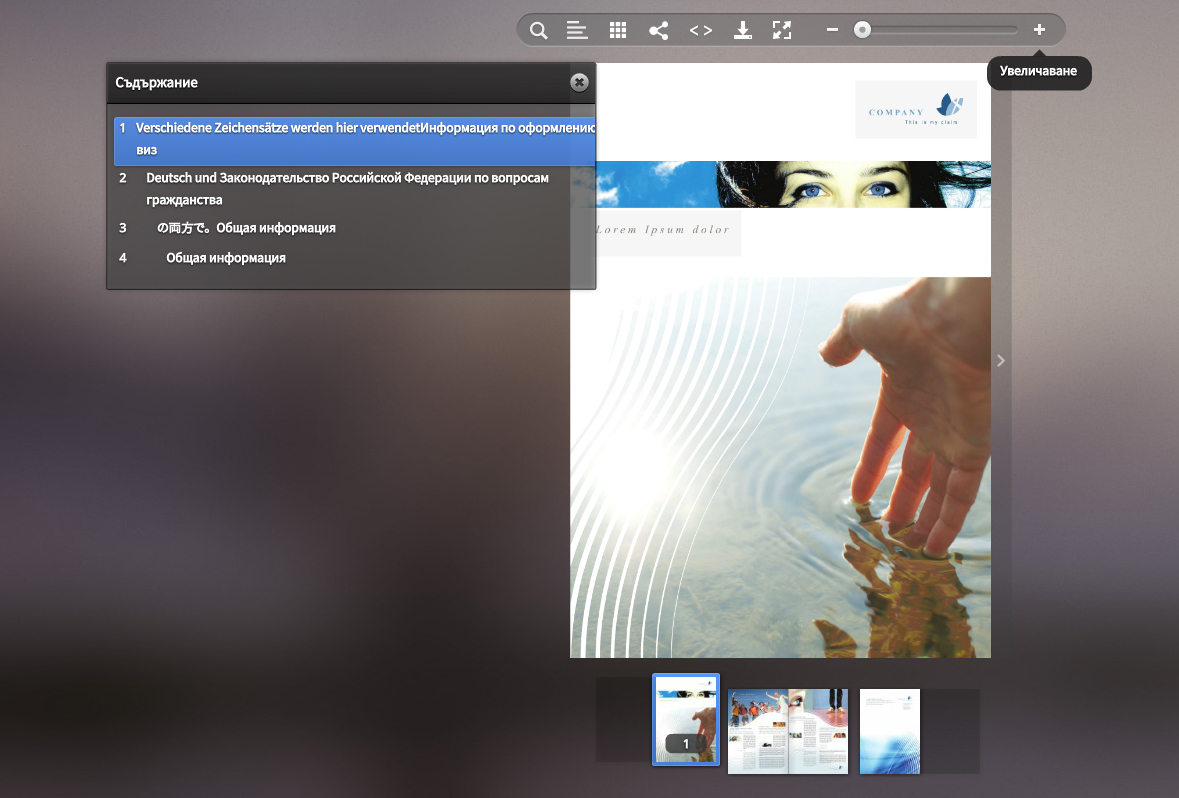
Task: Zoom in with the plus icon
Action: click(x=1039, y=30)
